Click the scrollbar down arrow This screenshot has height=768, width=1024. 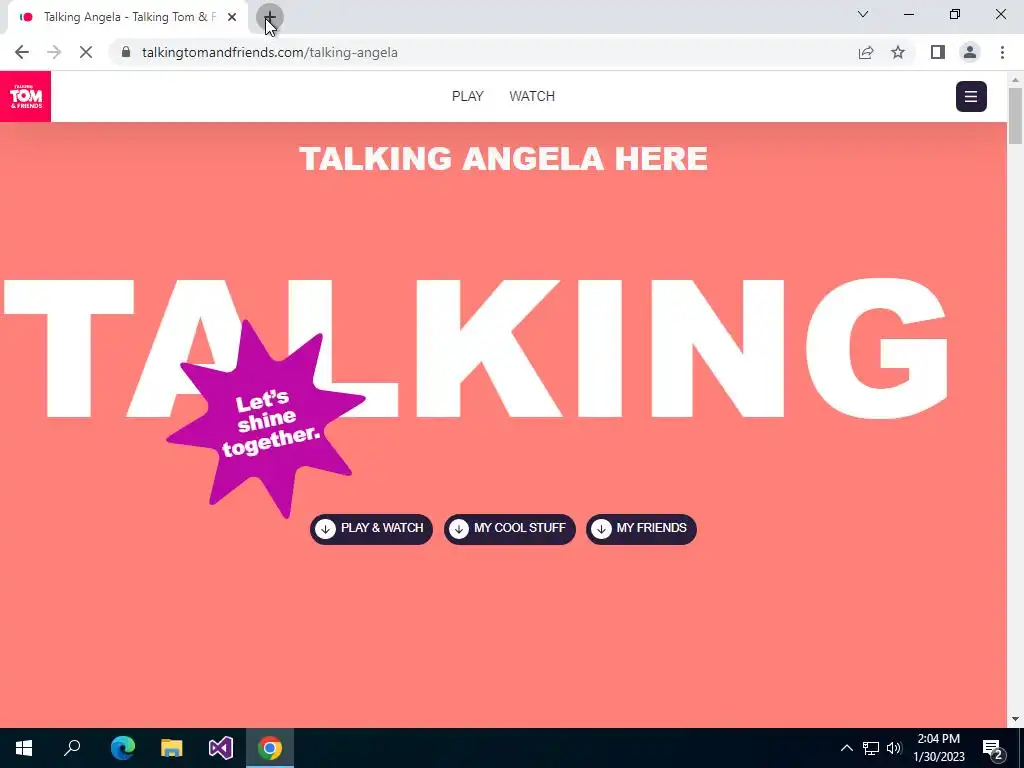[x=1015, y=720]
